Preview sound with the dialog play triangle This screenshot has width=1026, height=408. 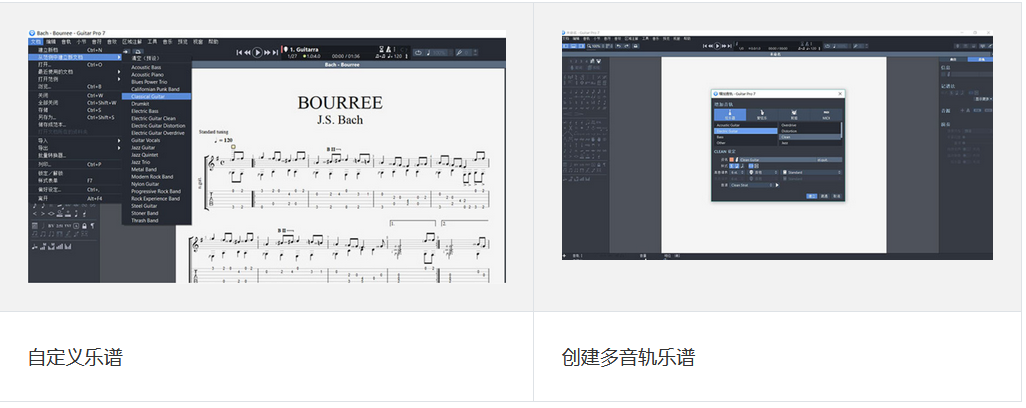777,185
